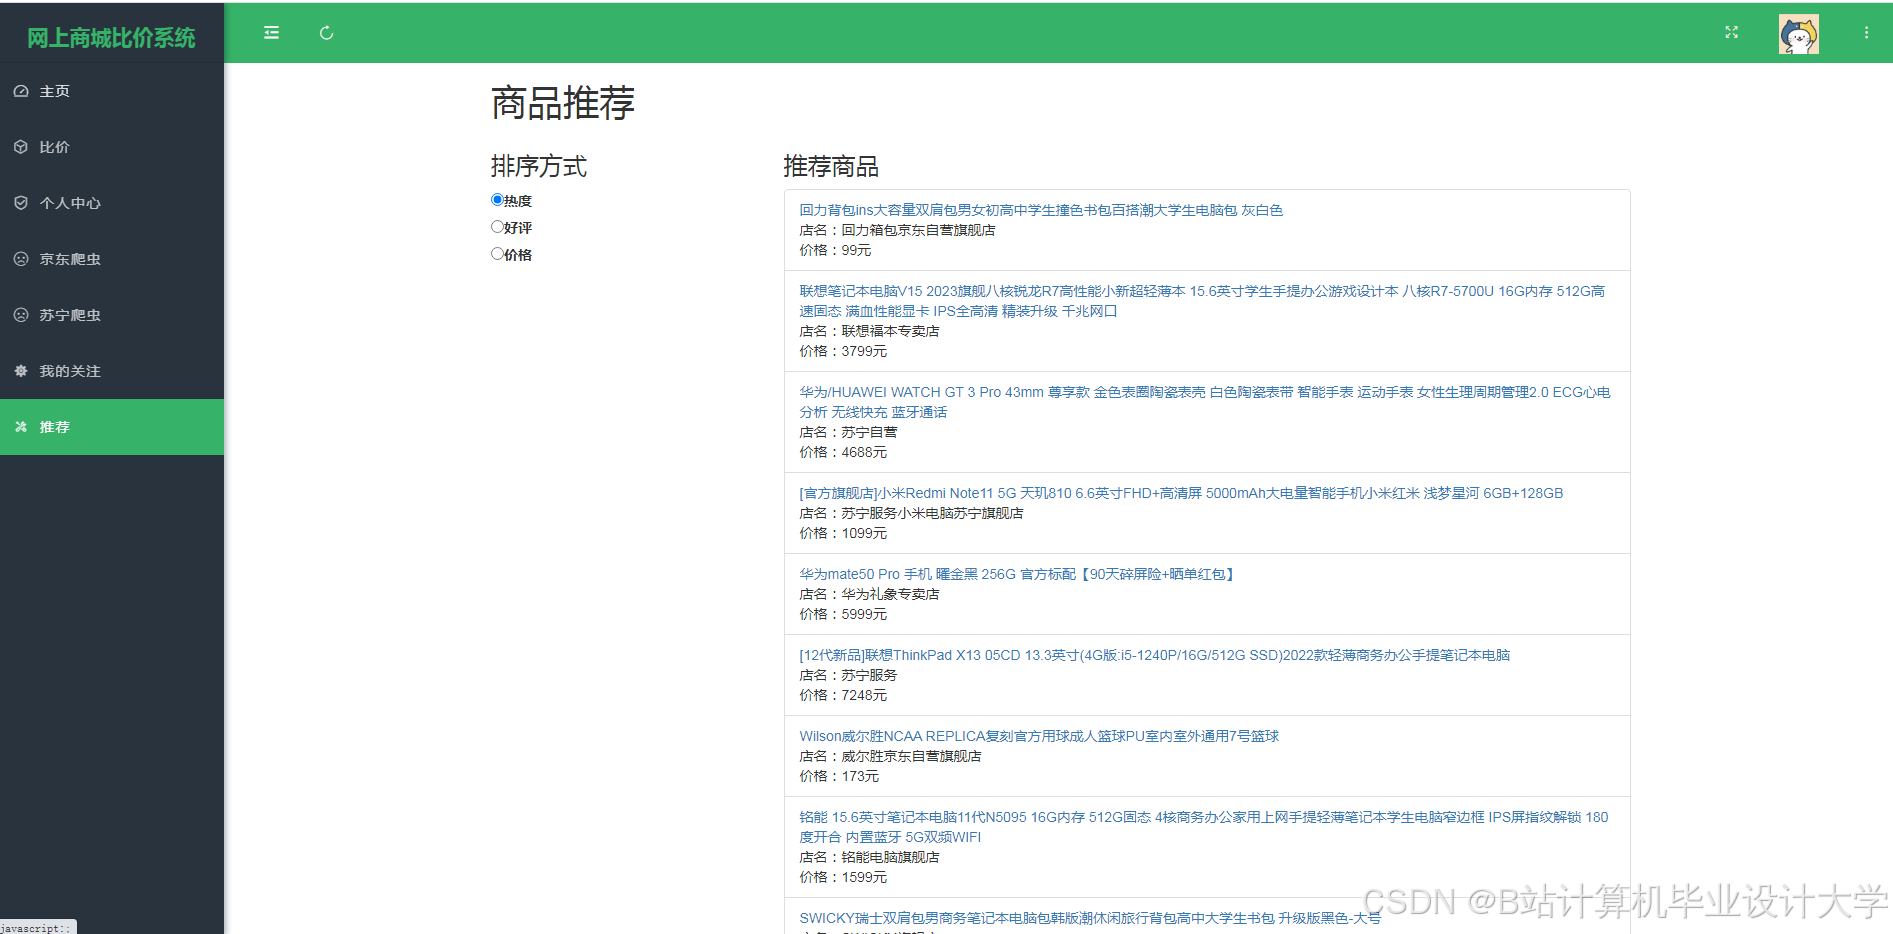Click the face icon beside 京东爬虫
This screenshot has height=934, width=1893.
(21, 259)
